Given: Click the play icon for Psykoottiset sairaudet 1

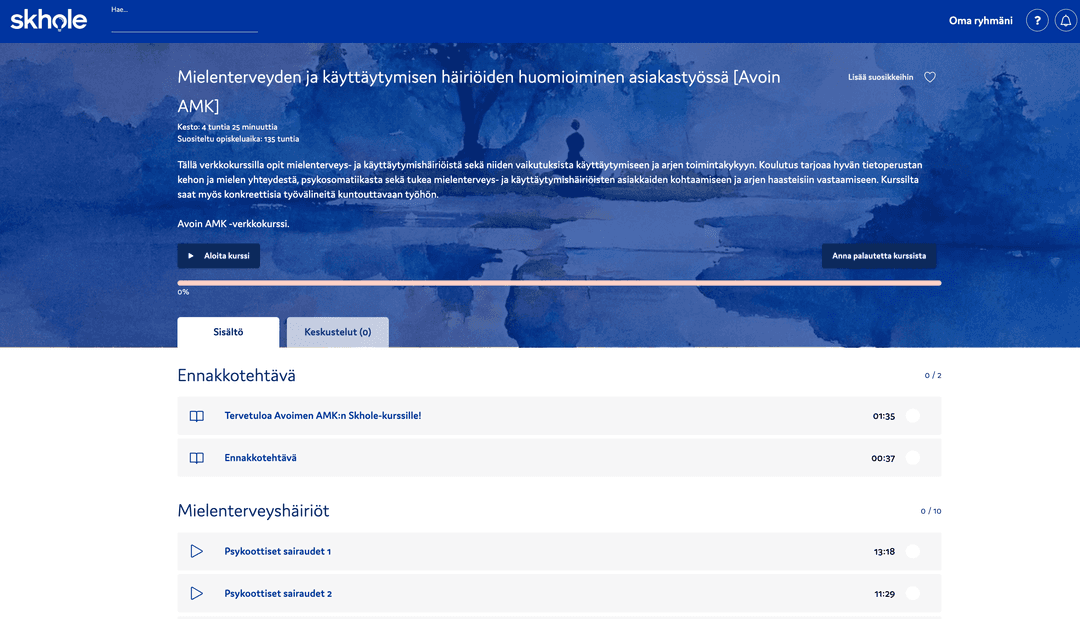Looking at the screenshot, I should 197,551.
